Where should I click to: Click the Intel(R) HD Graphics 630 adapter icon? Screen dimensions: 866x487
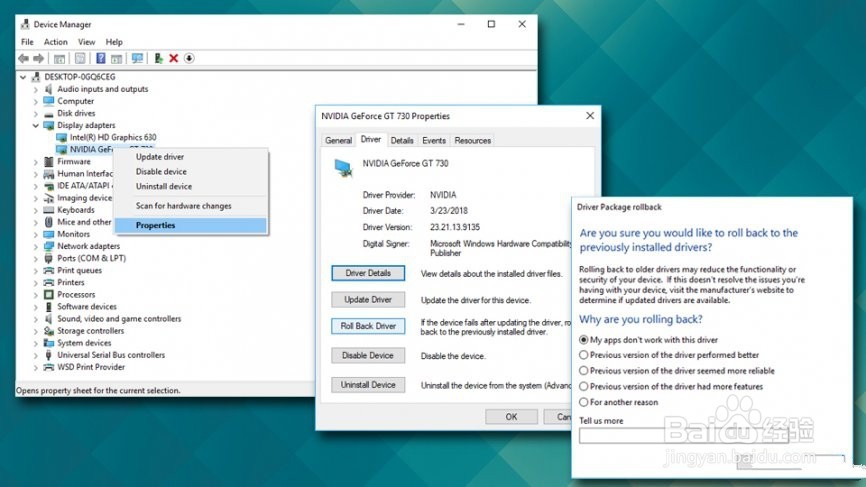point(61,137)
